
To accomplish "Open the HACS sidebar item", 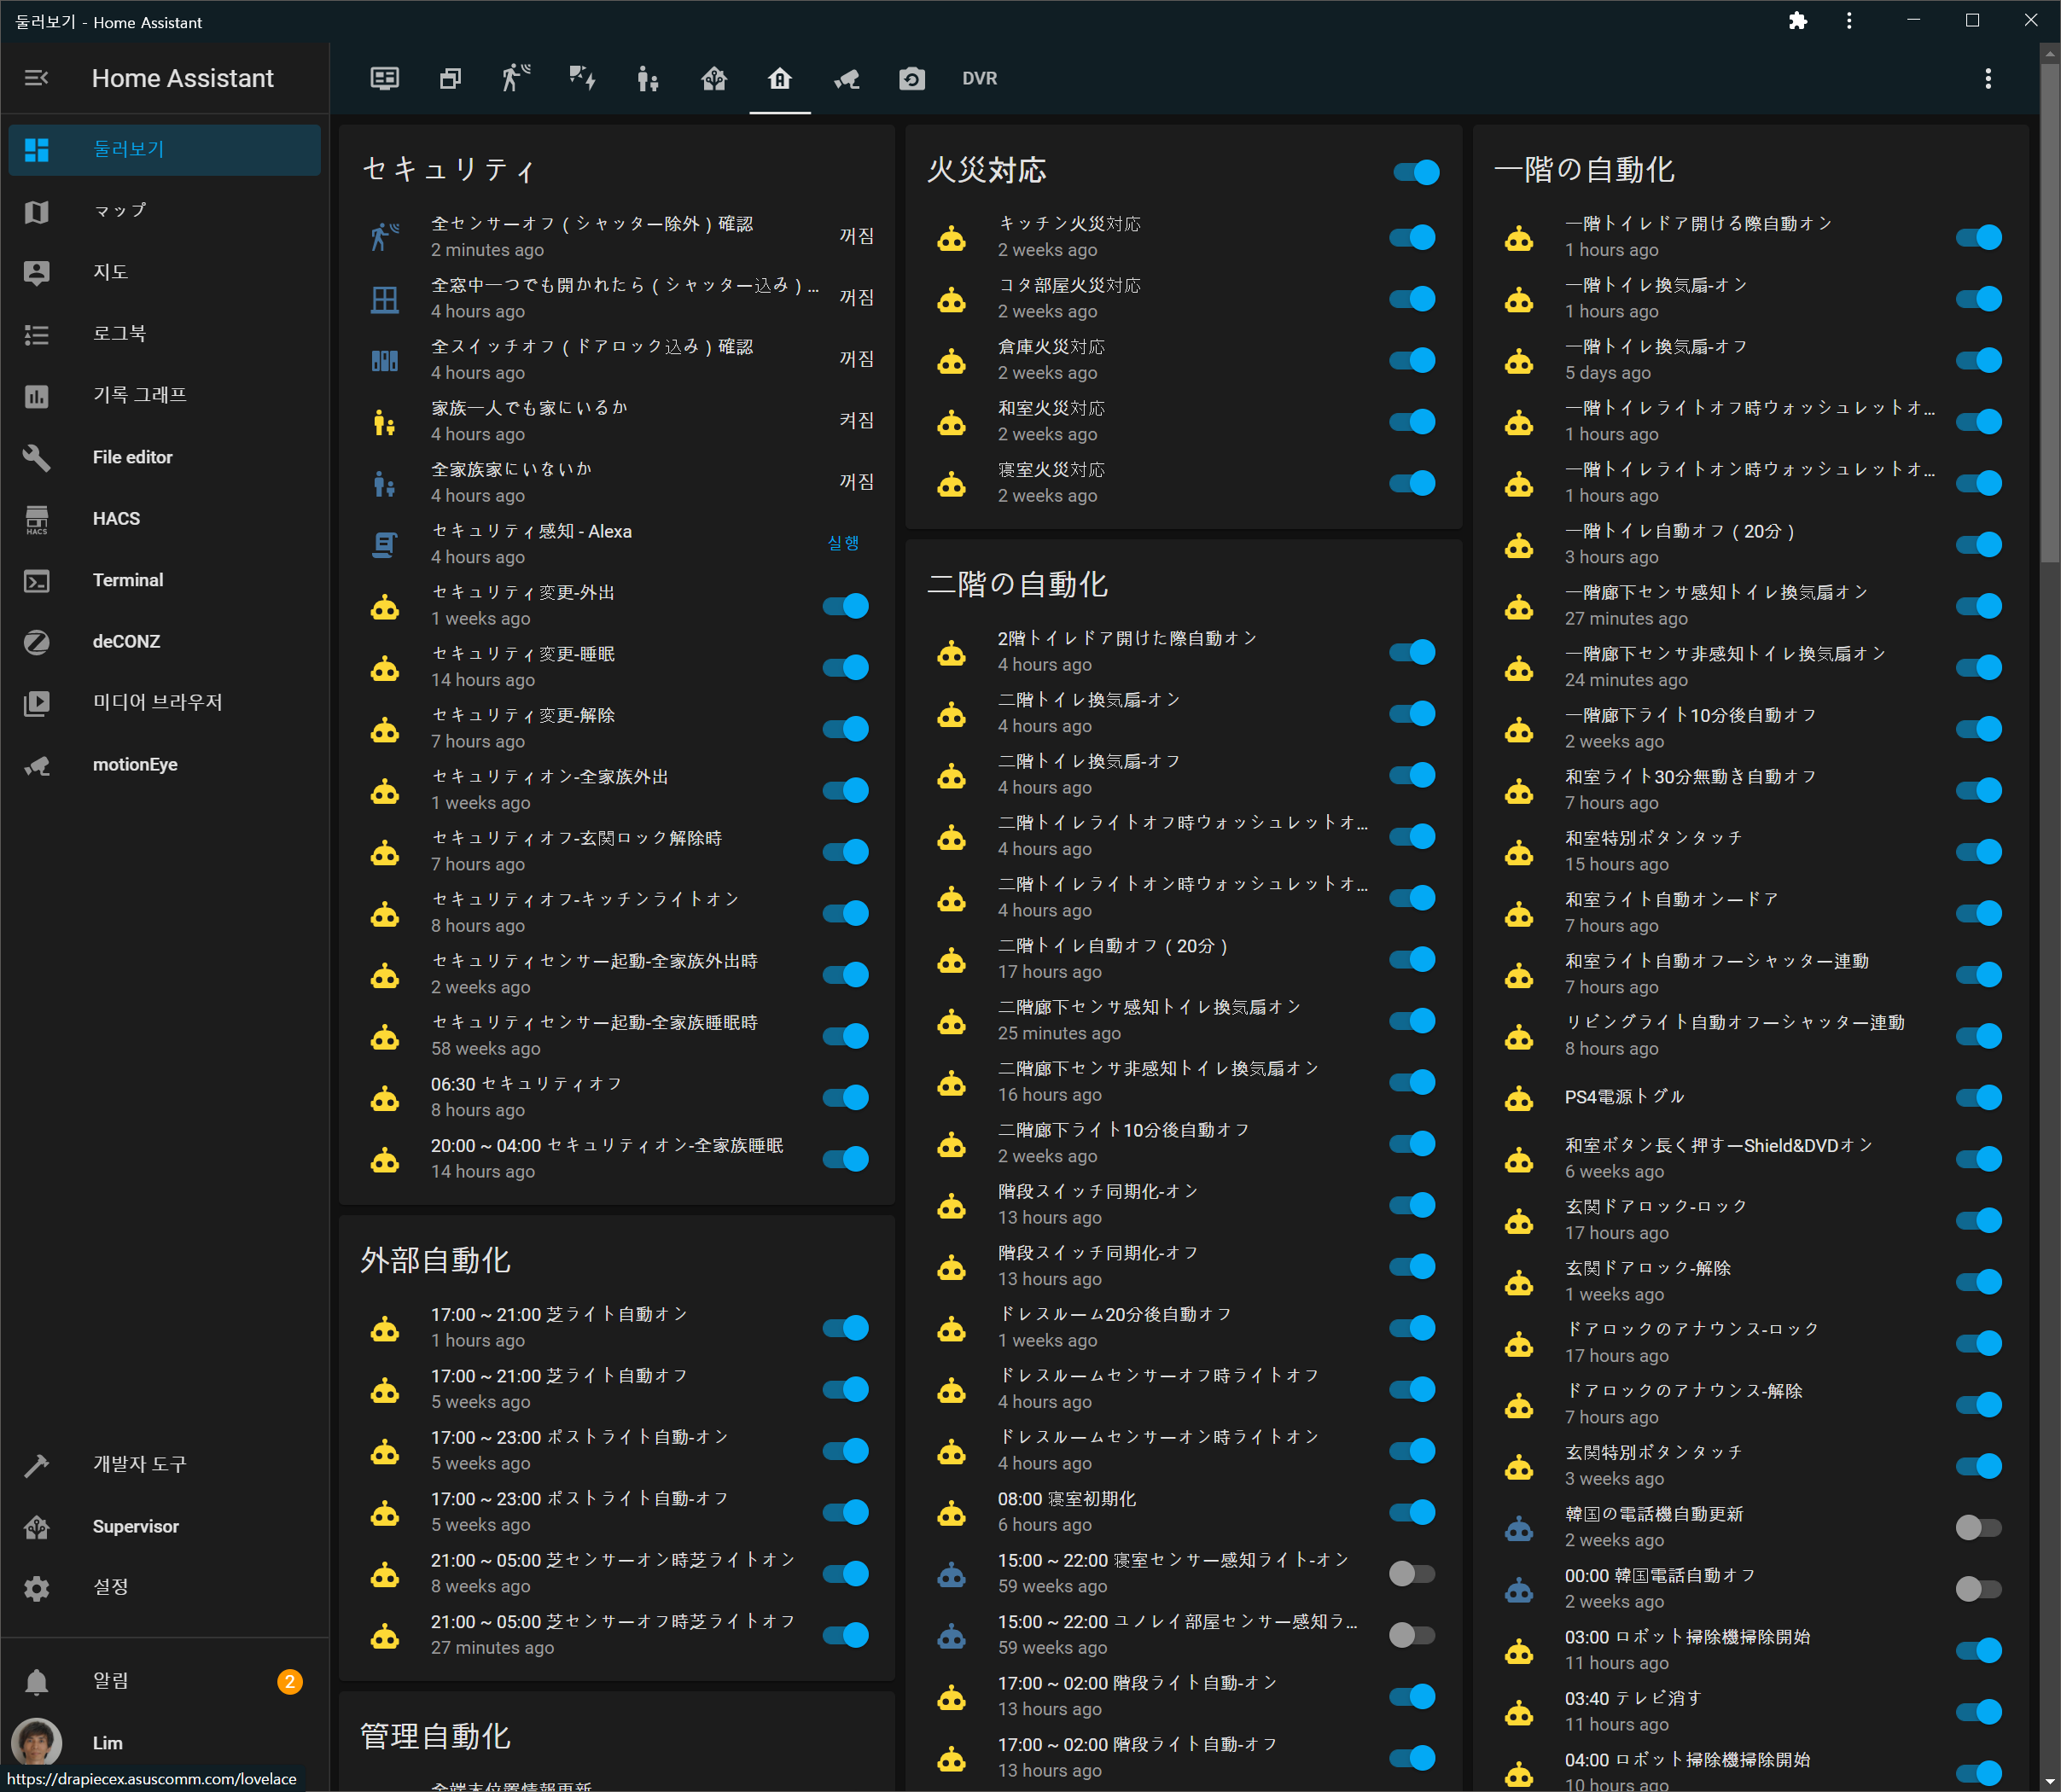I will [x=116, y=518].
